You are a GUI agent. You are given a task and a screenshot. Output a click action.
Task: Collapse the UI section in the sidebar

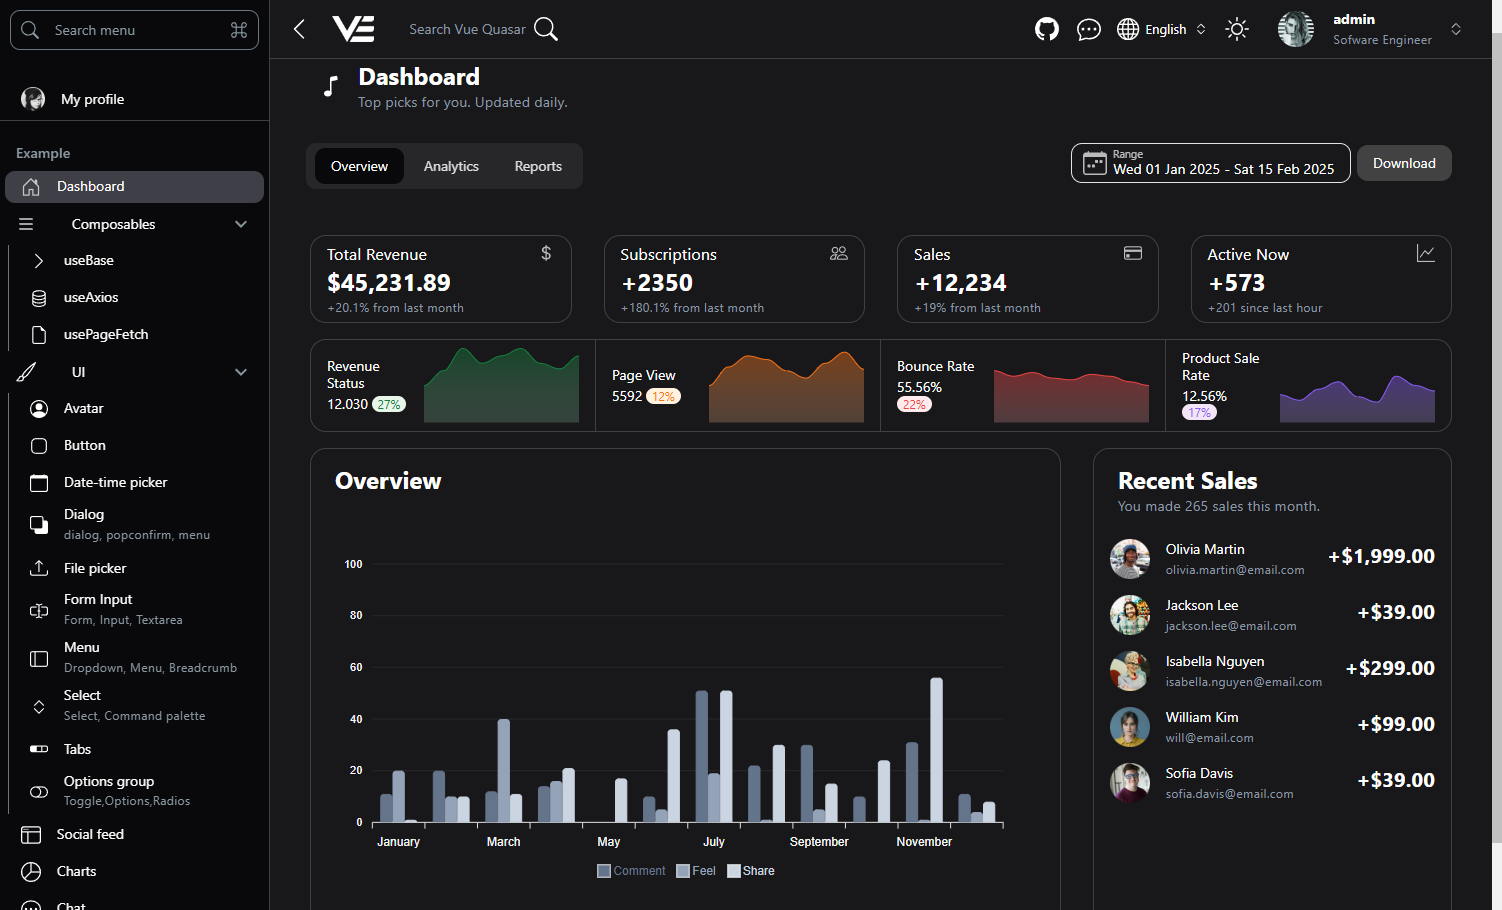click(240, 371)
